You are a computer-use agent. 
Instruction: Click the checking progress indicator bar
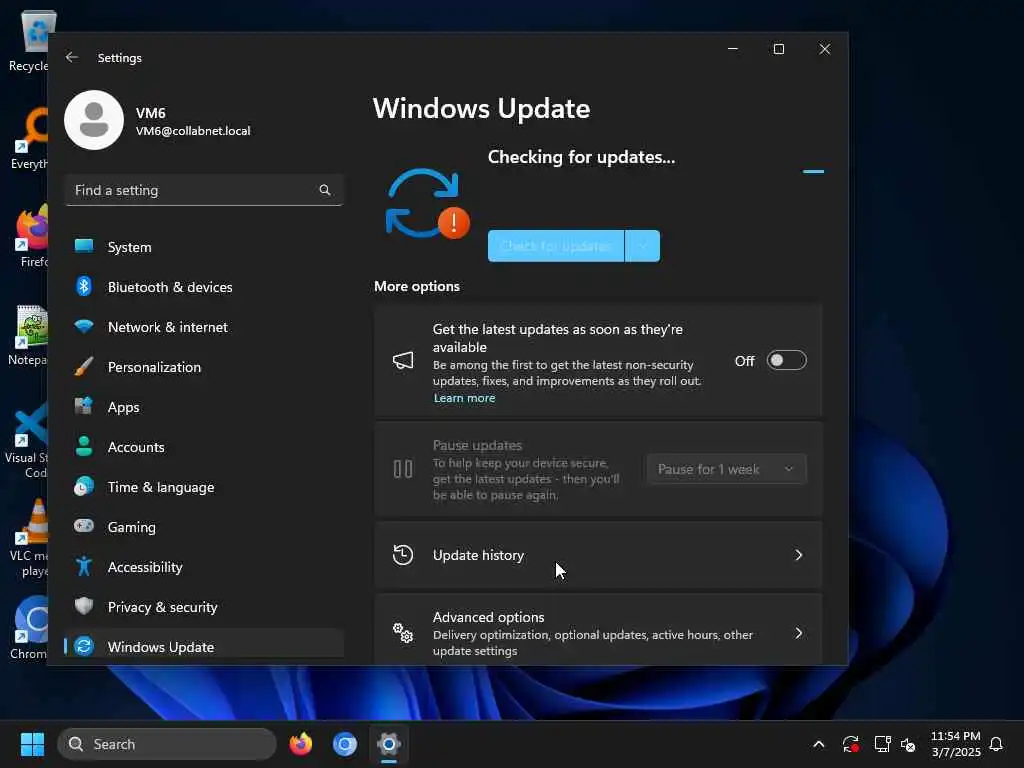tap(813, 172)
